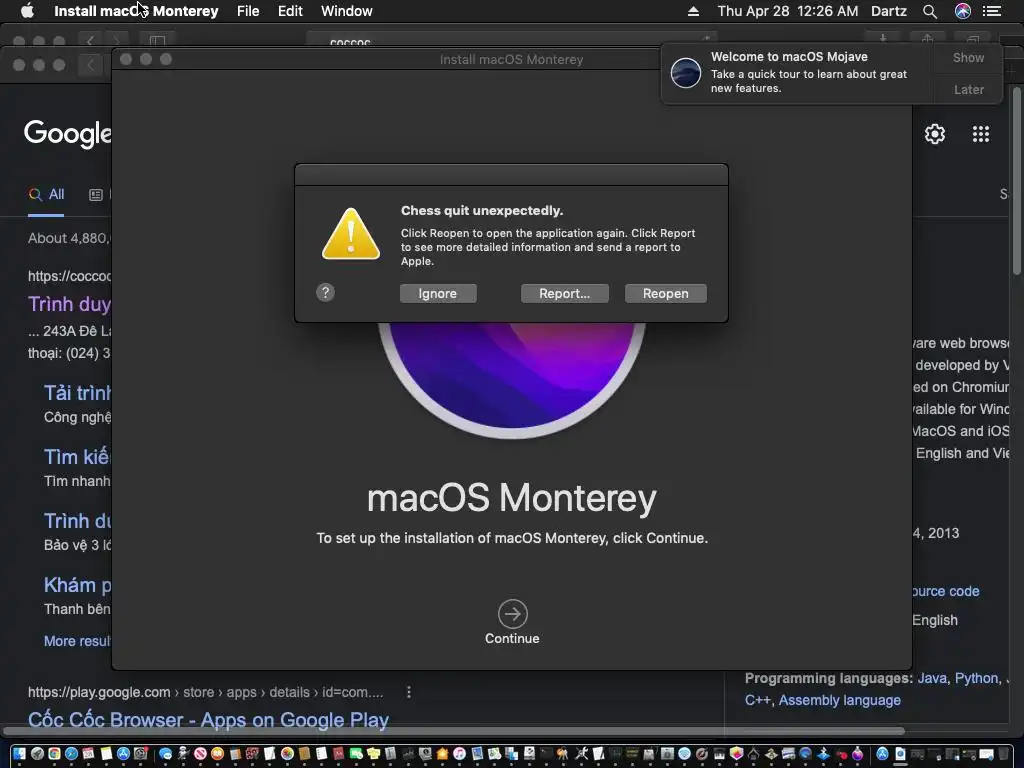Open help for the crash dialog
Viewport: 1024px width, 768px height.
tap(325, 292)
